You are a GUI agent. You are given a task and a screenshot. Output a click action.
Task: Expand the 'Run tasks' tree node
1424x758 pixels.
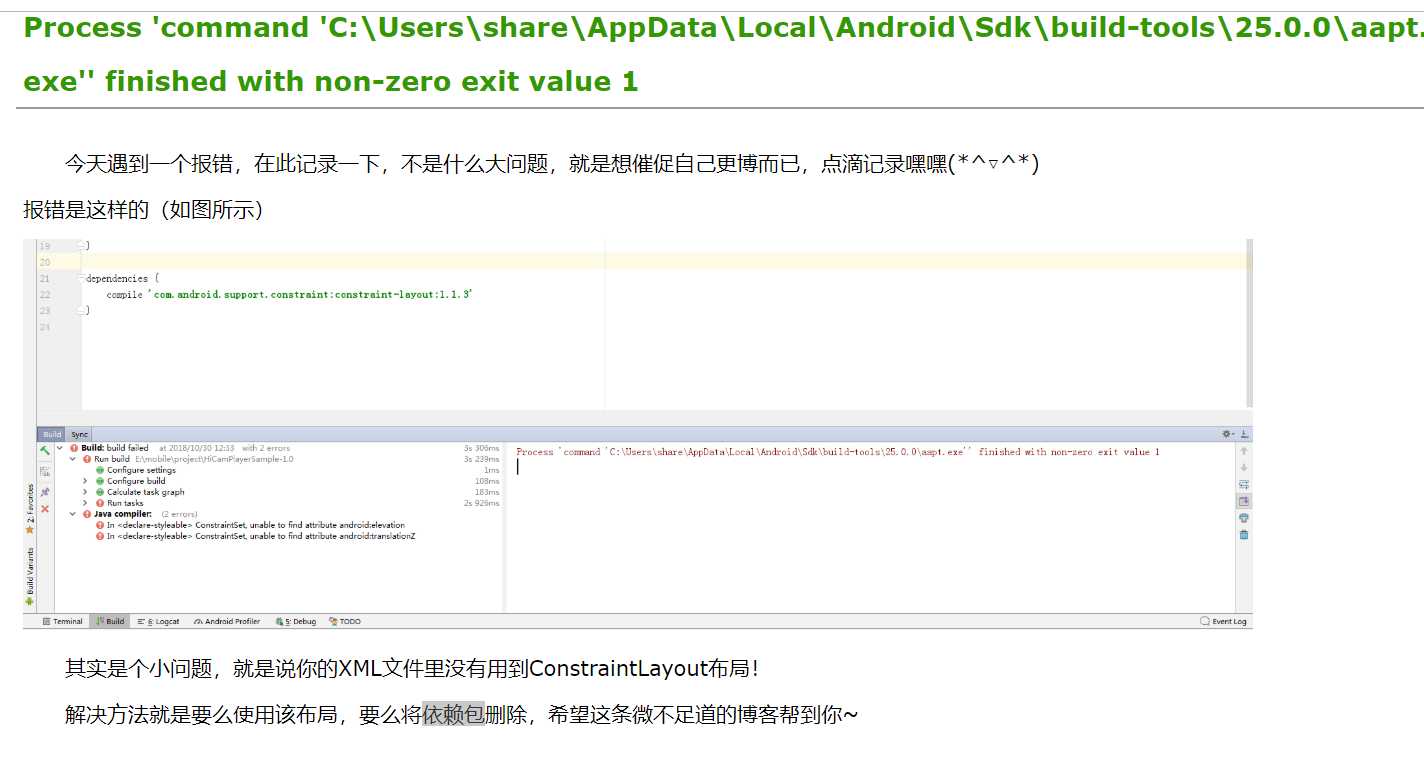(85, 503)
